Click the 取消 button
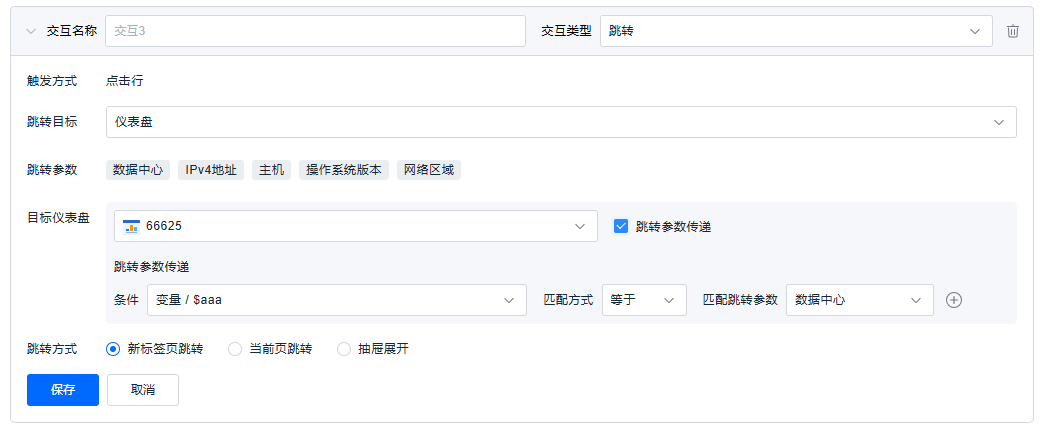Image resolution: width=1044 pixels, height=431 pixels. point(143,390)
